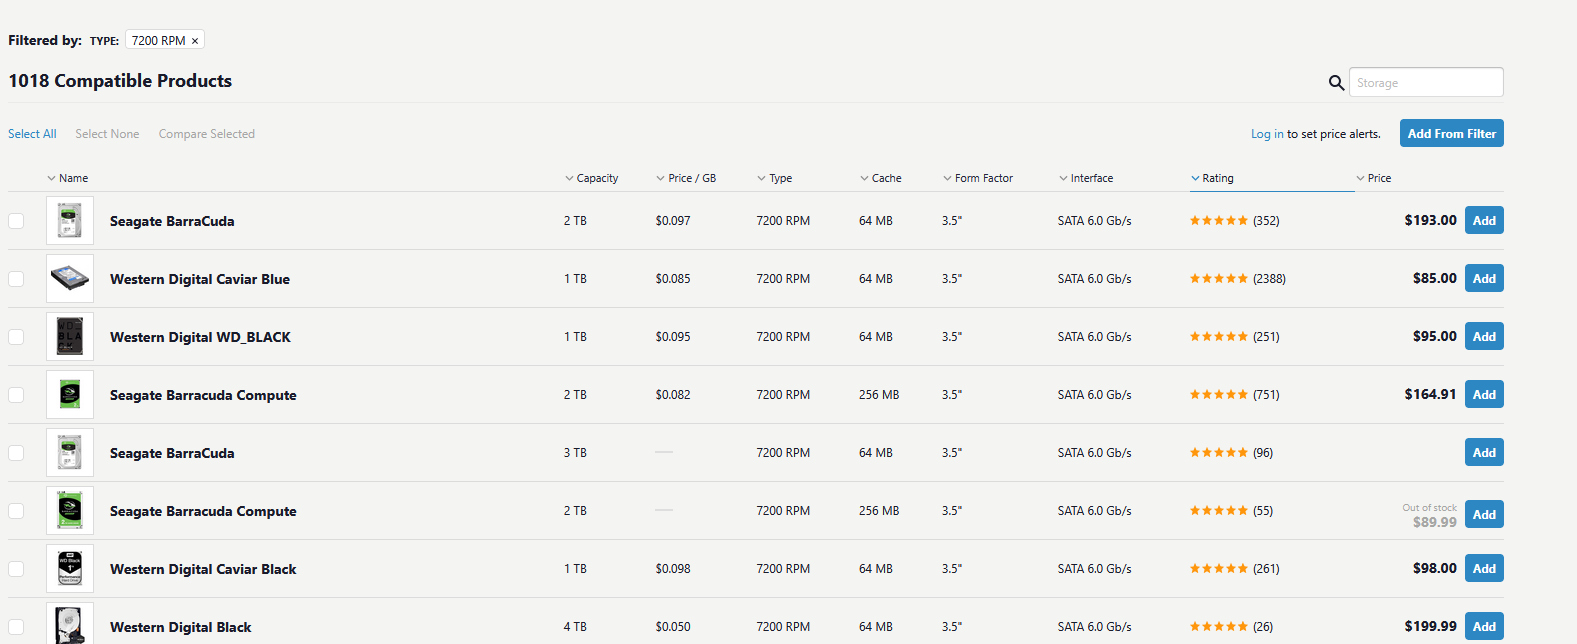Click star rating with 96 reviews

[x=1218, y=453]
